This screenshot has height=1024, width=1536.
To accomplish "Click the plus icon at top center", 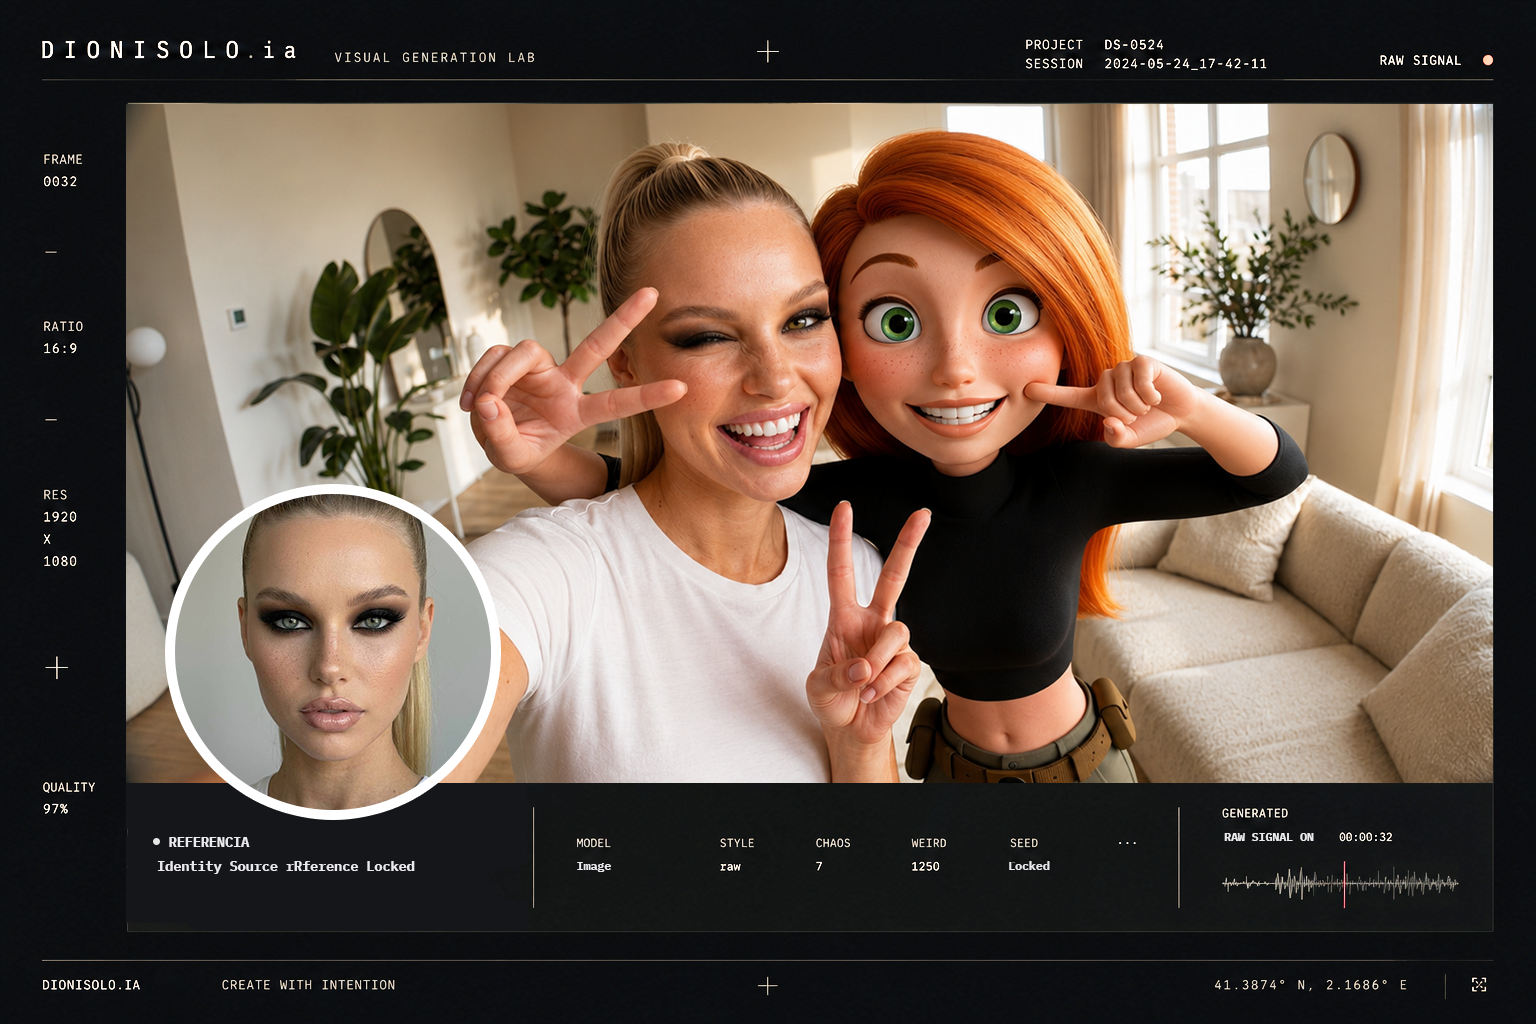I will 768,51.
